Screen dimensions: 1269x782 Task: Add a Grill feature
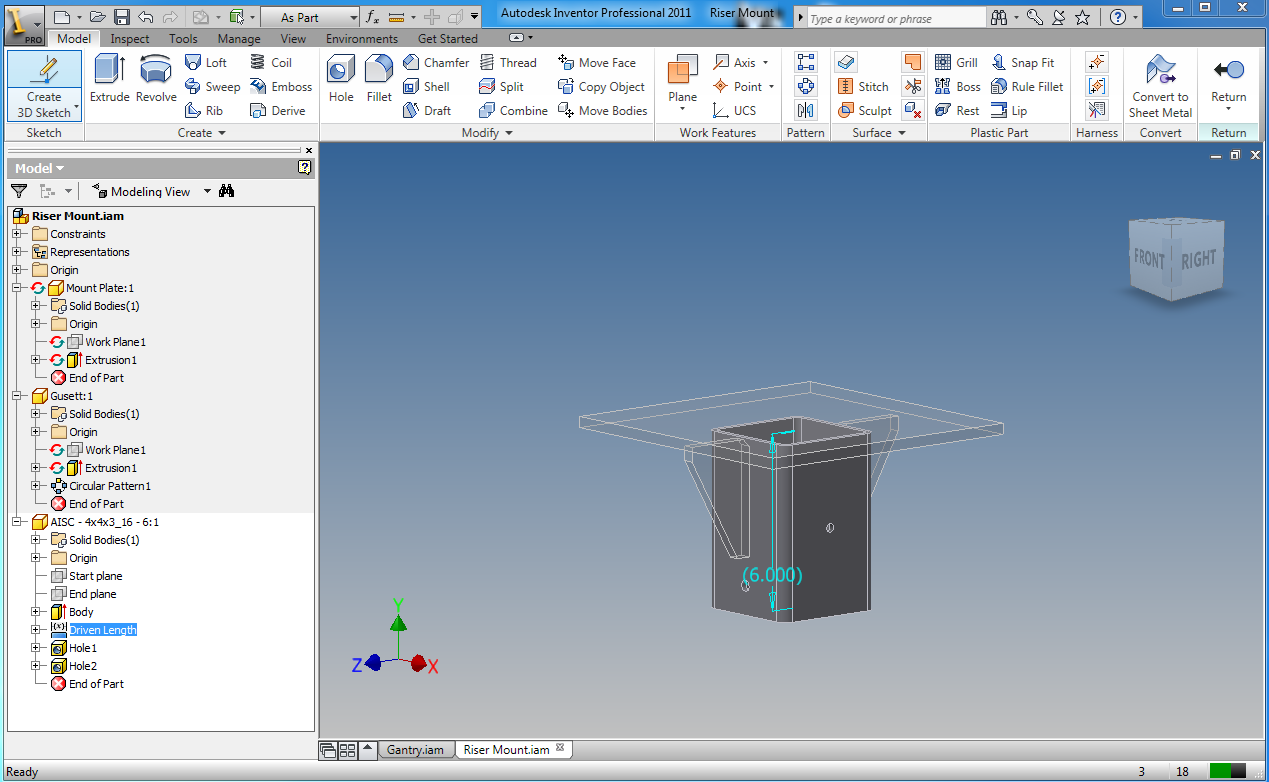tap(957, 62)
